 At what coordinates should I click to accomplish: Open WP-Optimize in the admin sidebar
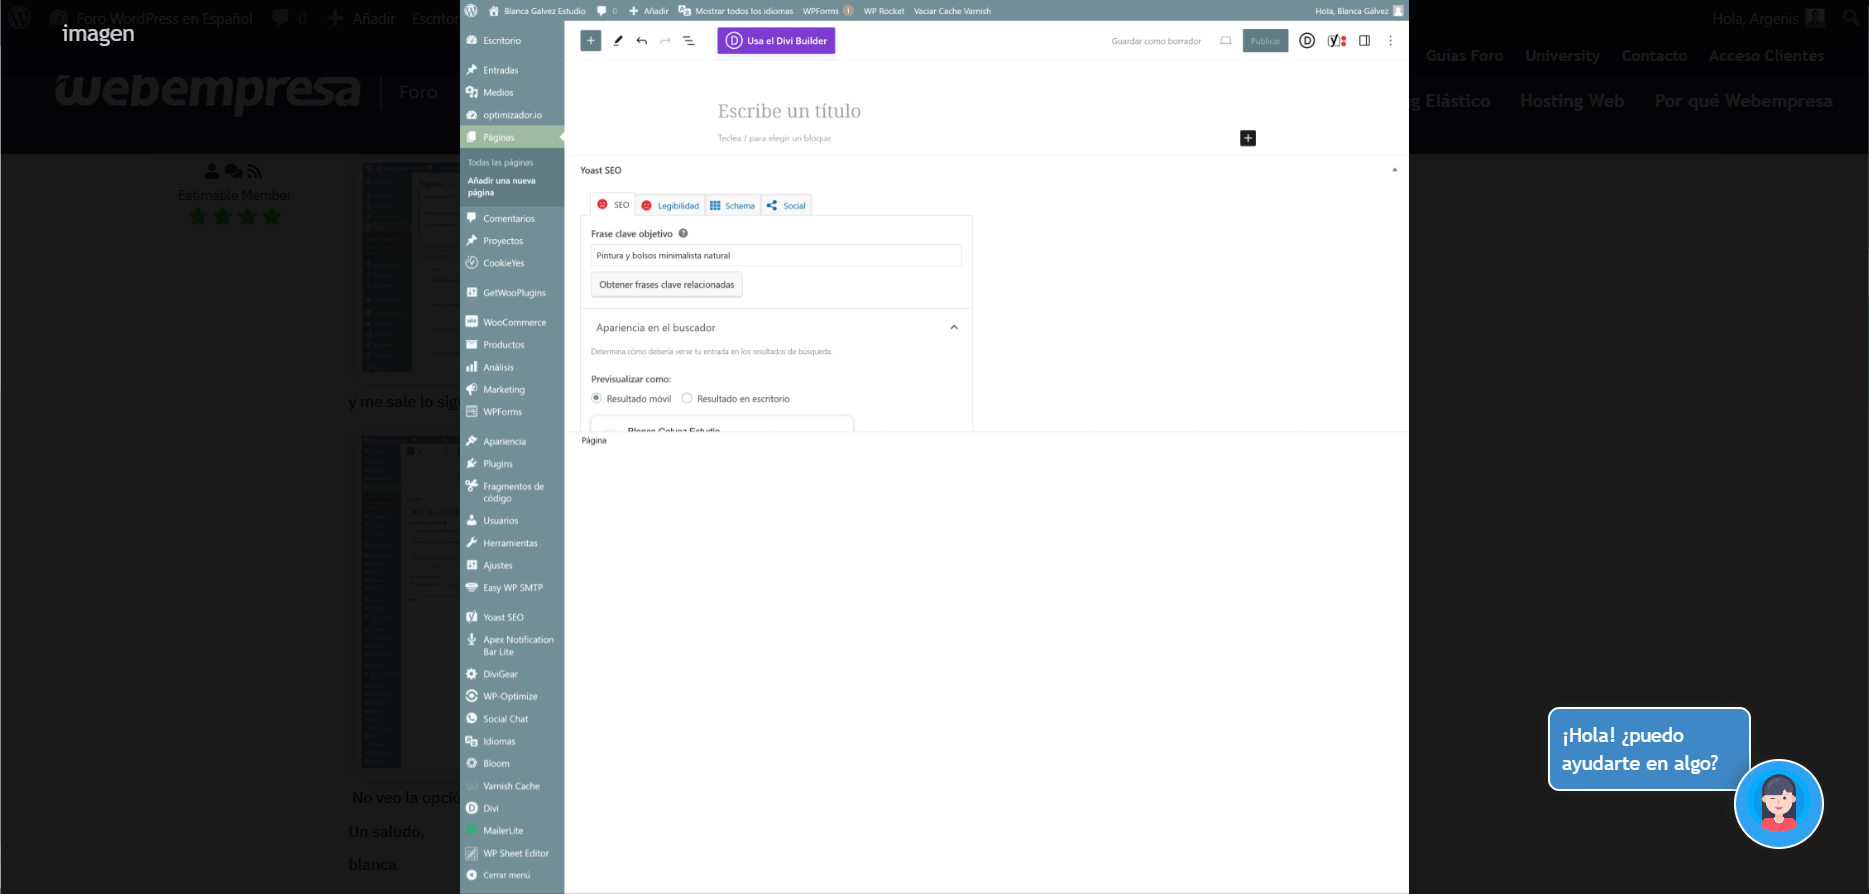pyautogui.click(x=512, y=696)
